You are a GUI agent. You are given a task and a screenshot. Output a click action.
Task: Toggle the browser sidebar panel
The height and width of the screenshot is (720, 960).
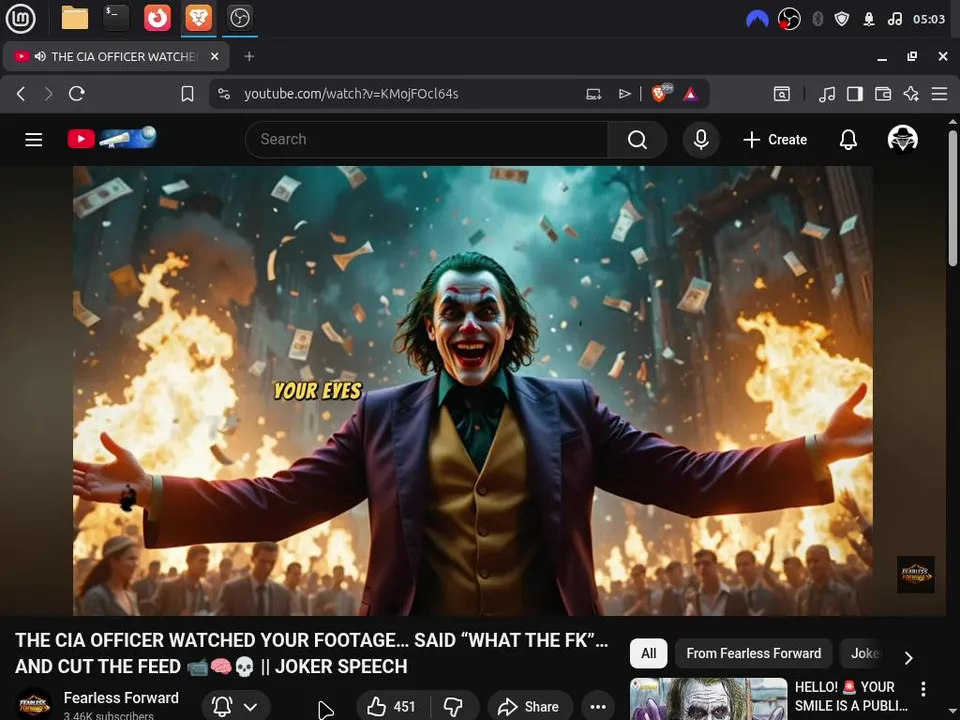coord(855,94)
